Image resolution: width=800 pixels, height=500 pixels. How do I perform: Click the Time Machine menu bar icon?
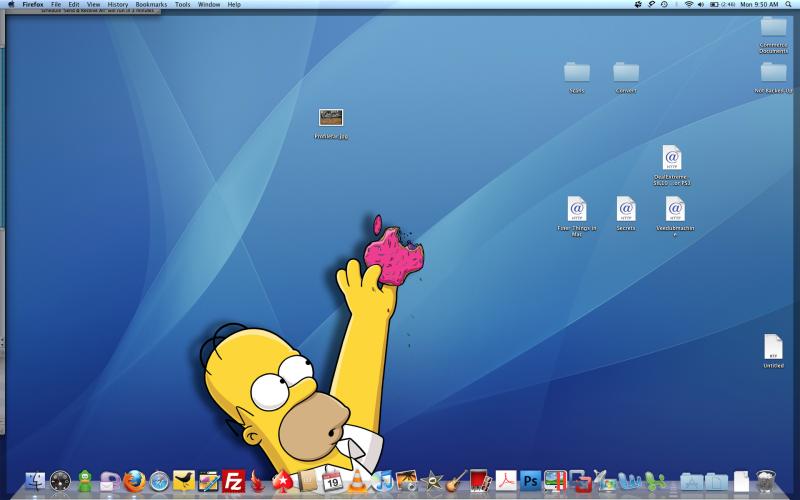[x=664, y=4]
